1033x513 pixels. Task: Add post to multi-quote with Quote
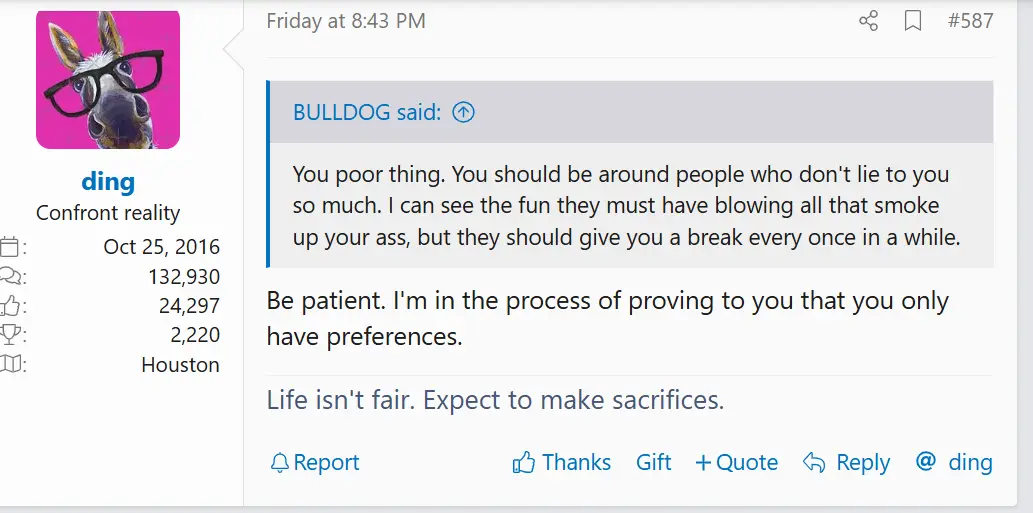746,463
